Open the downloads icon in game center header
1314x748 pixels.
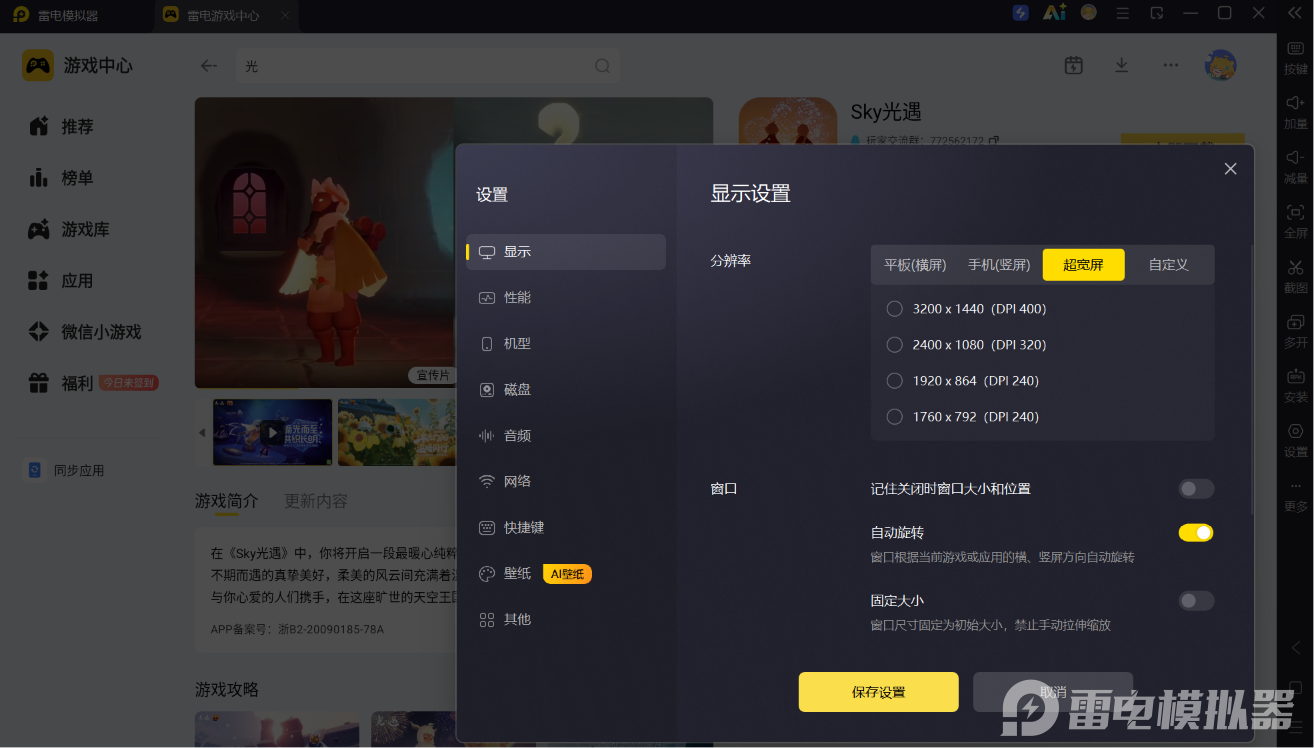1121,65
